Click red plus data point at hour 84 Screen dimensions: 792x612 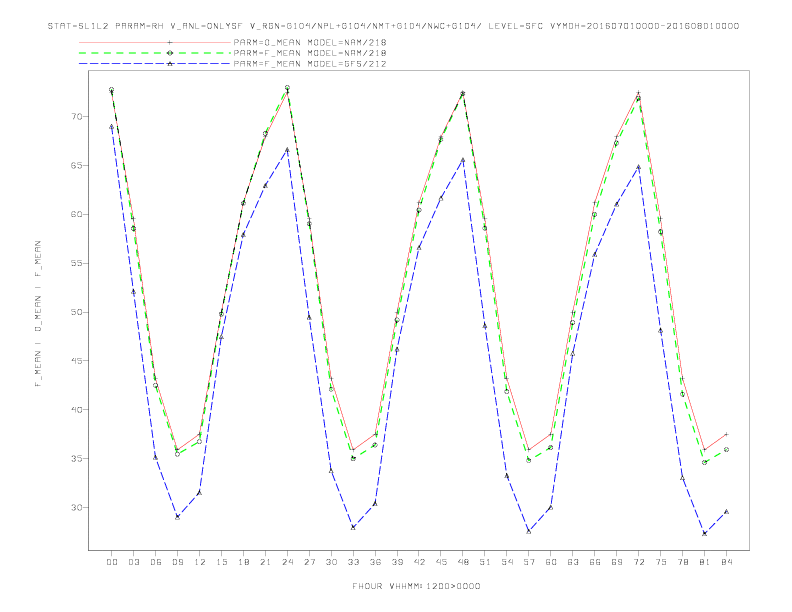(726, 434)
